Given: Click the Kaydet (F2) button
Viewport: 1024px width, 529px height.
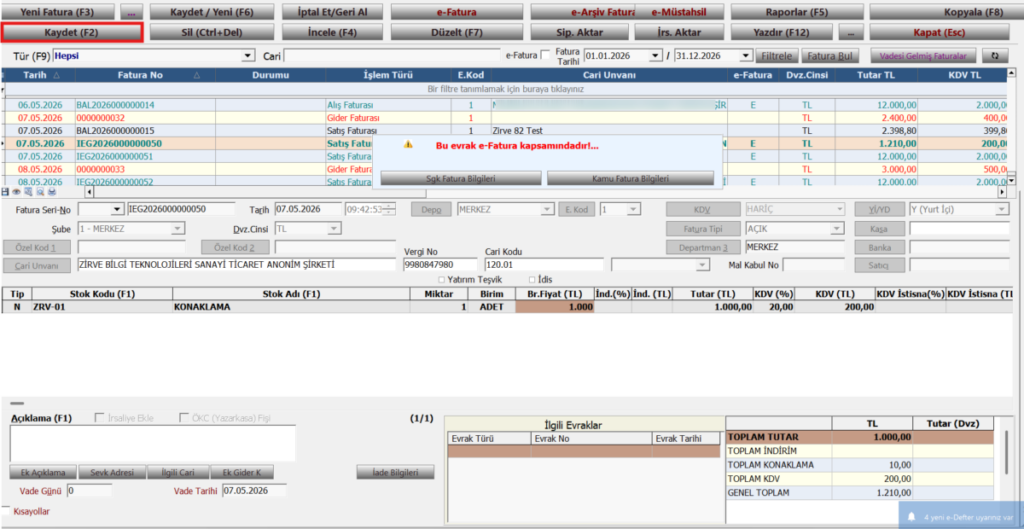Looking at the screenshot, I should click(71, 32).
